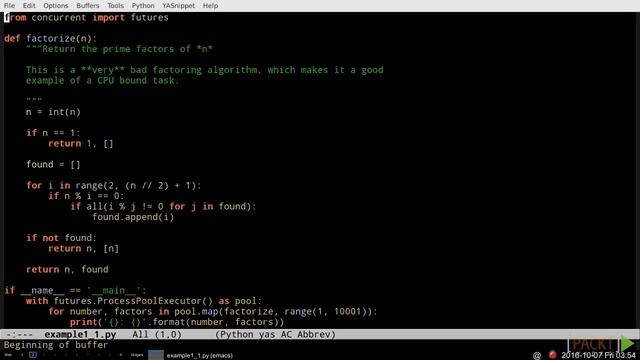Click the 'if n % i == 0:' line
Viewport: 640px width, 360px height.
86,196
